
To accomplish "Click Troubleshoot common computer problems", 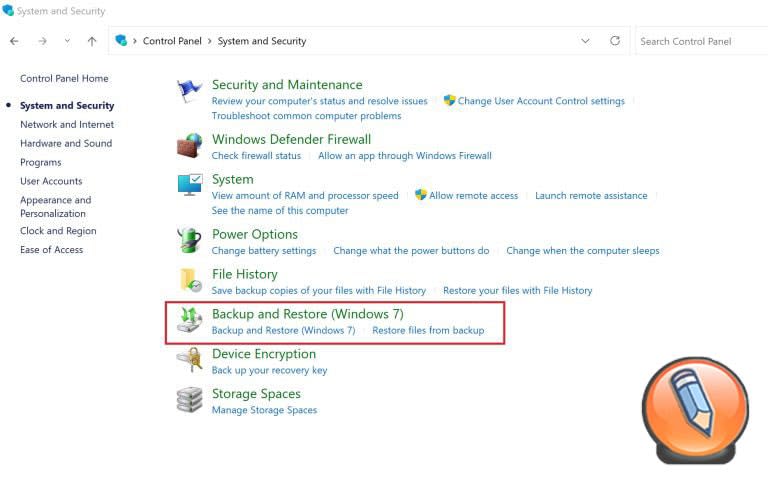I will click(x=307, y=116).
